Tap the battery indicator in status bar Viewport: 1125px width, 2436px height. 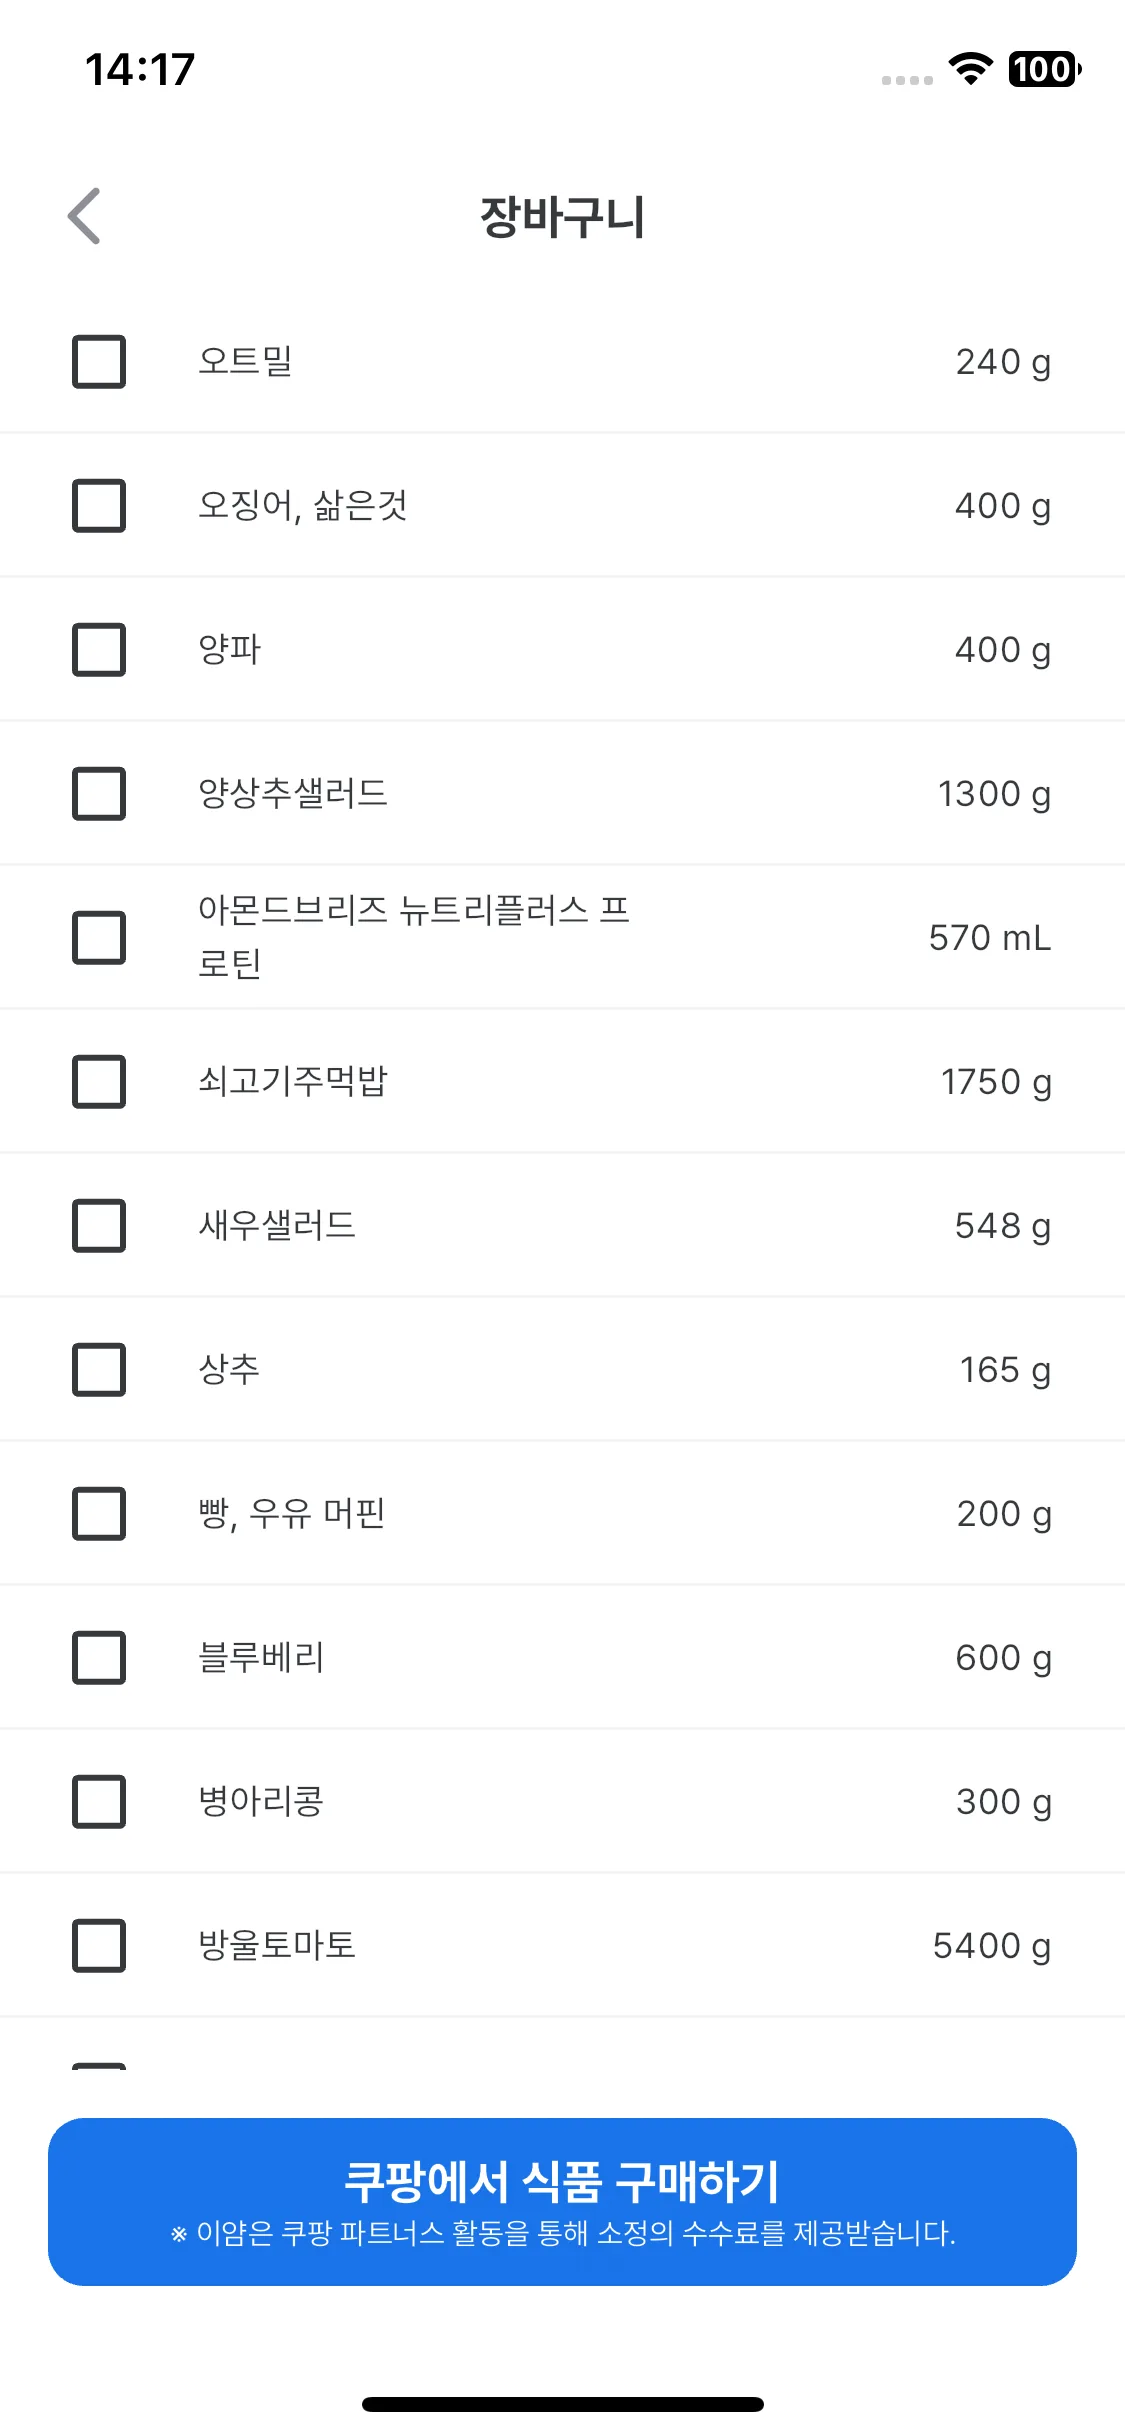pyautogui.click(x=1044, y=69)
